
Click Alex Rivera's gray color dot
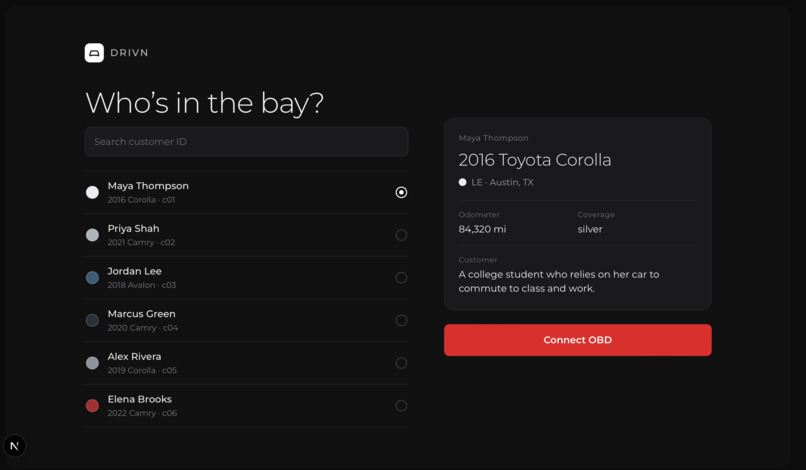coord(93,363)
